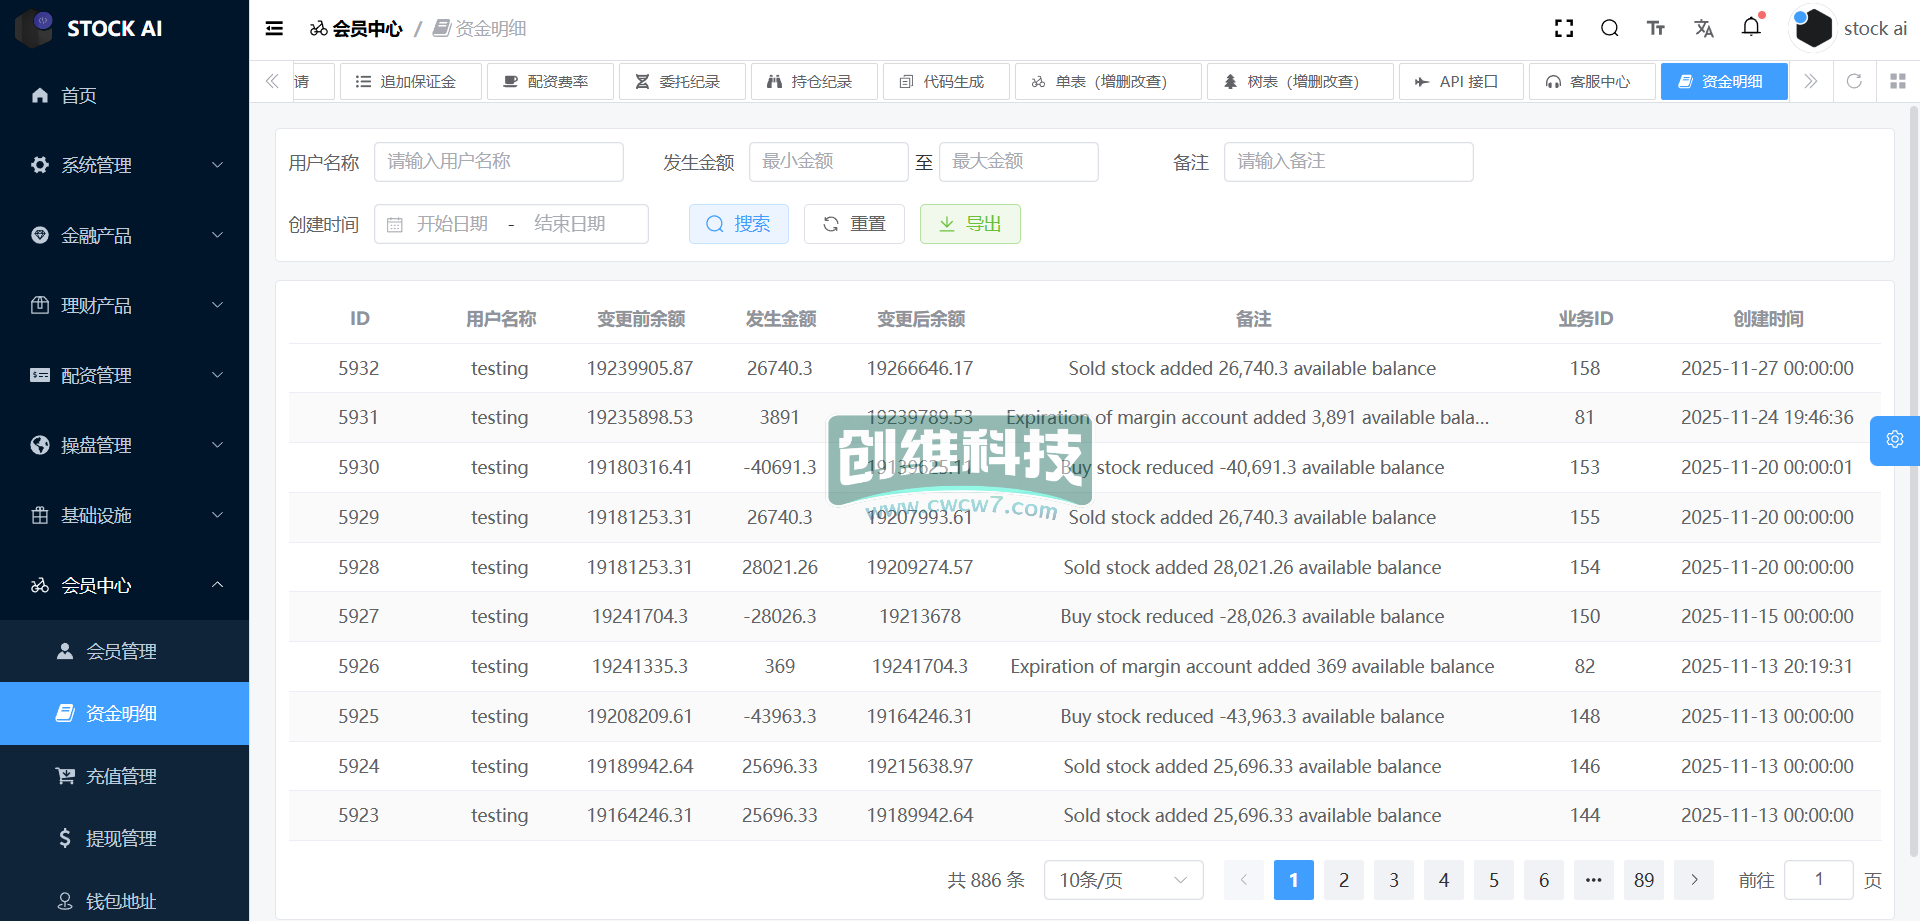The width and height of the screenshot is (1920, 921).
Task: Open the notification bell
Action: tap(1751, 27)
